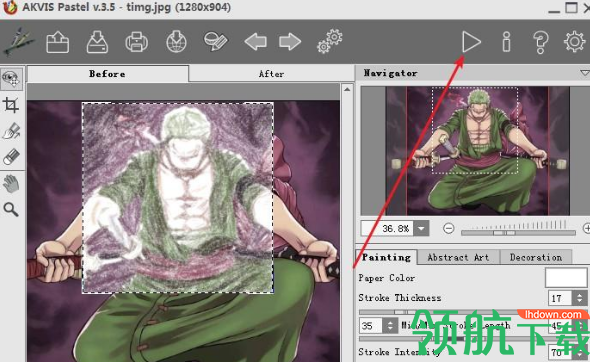Open the guiding strokes pencil icon
The image size is (590, 362).
(x=216, y=41)
